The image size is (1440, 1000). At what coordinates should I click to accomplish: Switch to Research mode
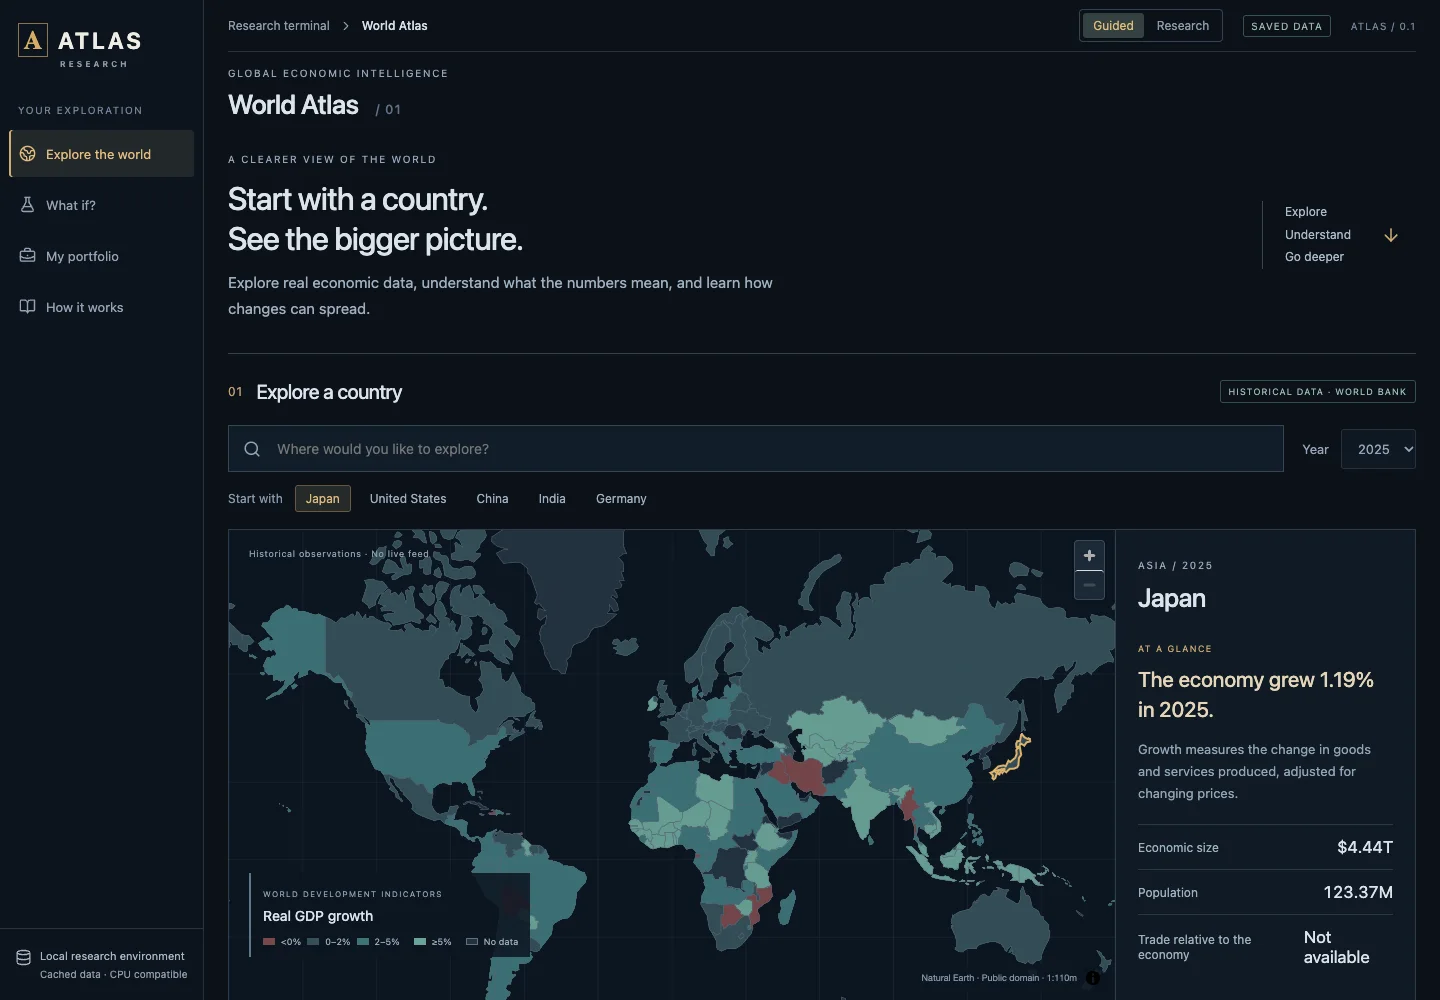(x=1183, y=26)
